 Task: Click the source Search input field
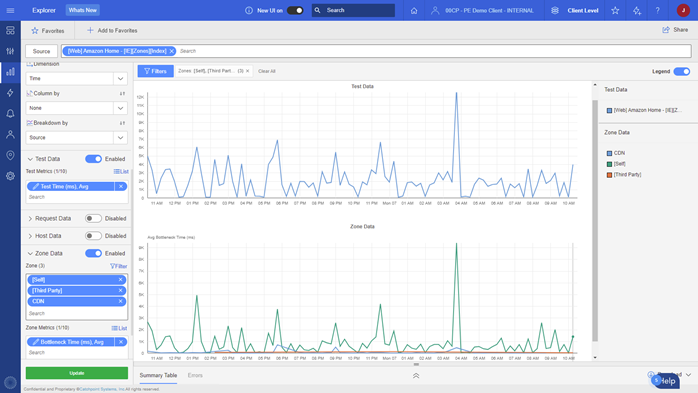(434, 51)
